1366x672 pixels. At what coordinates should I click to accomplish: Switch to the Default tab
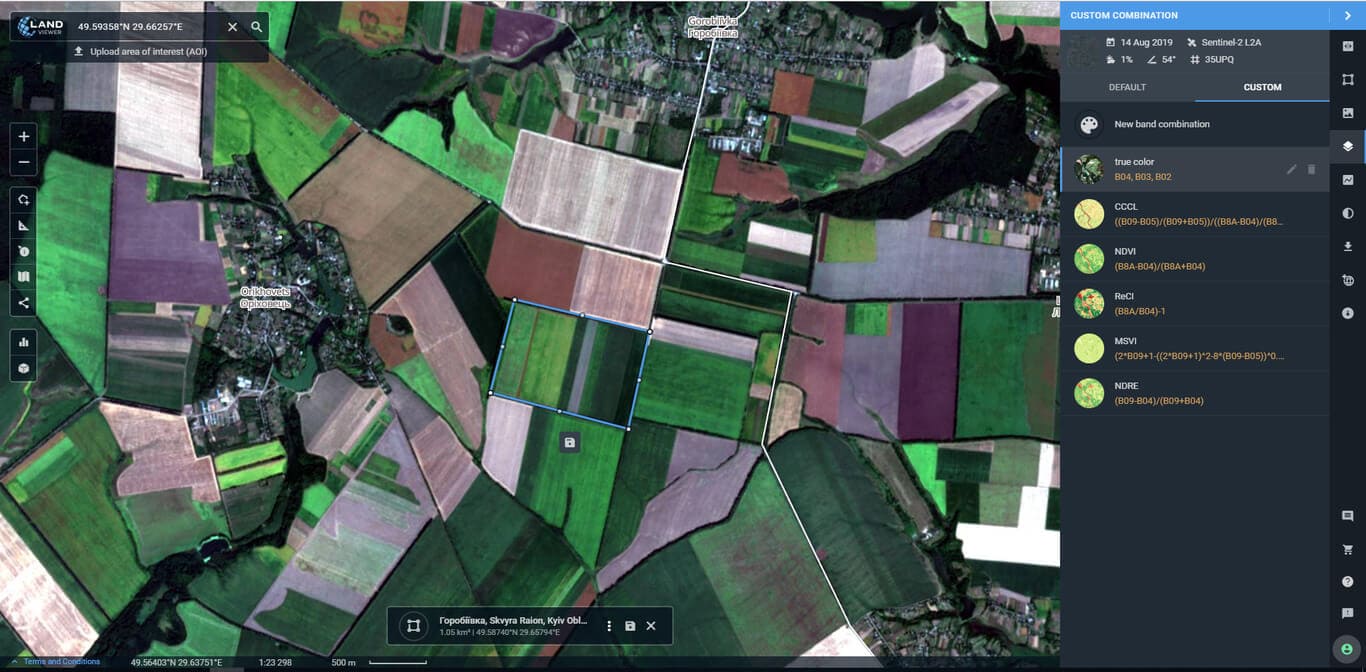[x=1127, y=87]
